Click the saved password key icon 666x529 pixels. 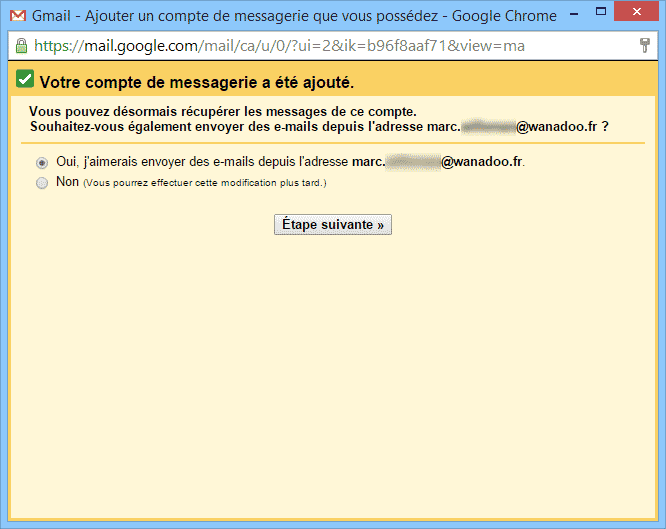tap(645, 46)
